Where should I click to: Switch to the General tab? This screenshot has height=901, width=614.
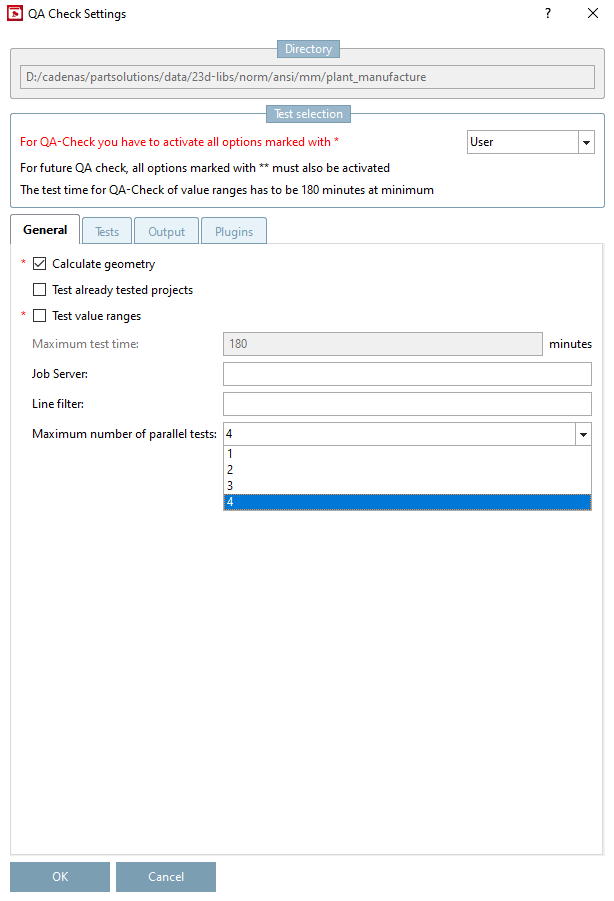45,230
